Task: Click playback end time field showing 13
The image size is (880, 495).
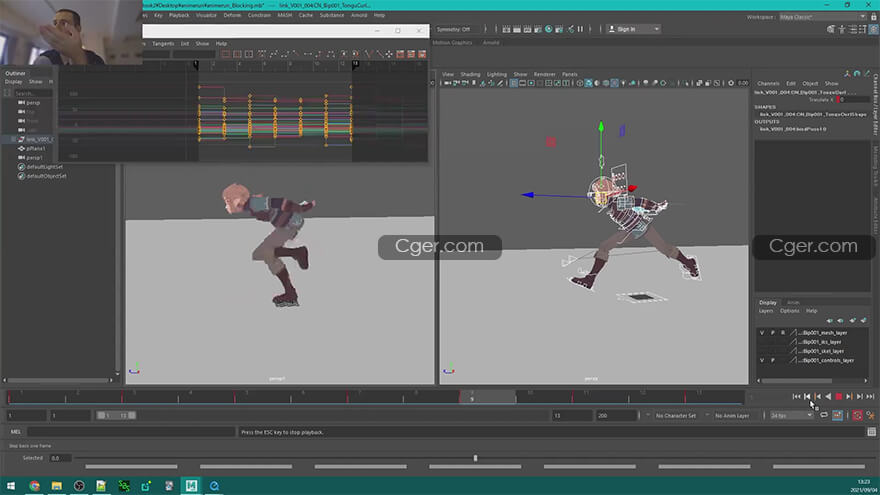Action: pyautogui.click(x=572, y=415)
